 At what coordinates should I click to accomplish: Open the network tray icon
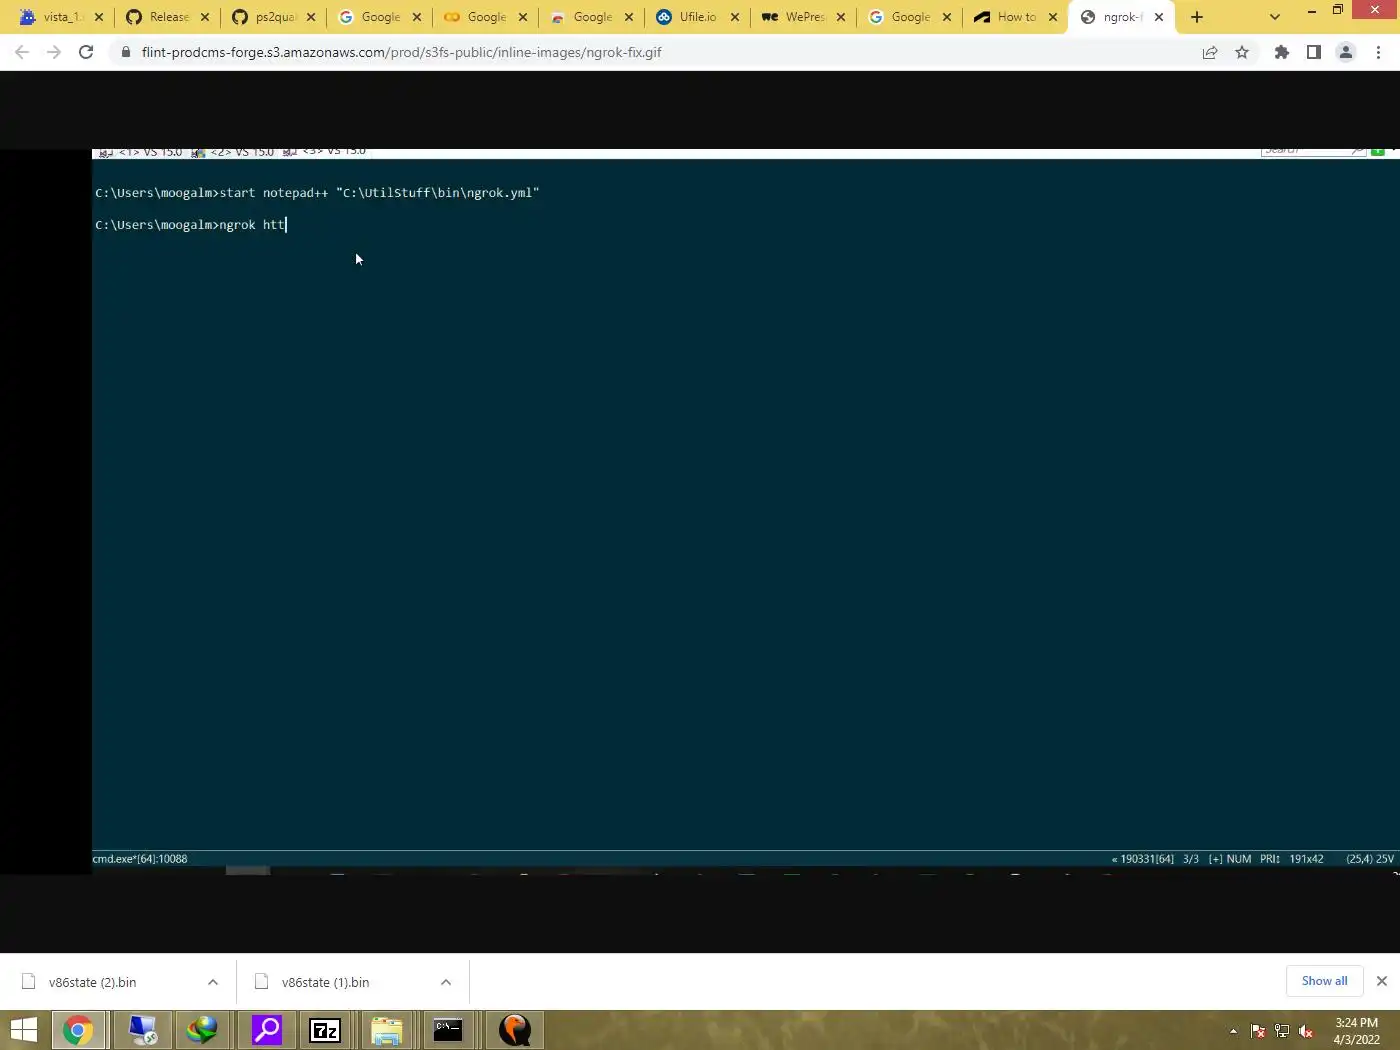pos(1282,1031)
